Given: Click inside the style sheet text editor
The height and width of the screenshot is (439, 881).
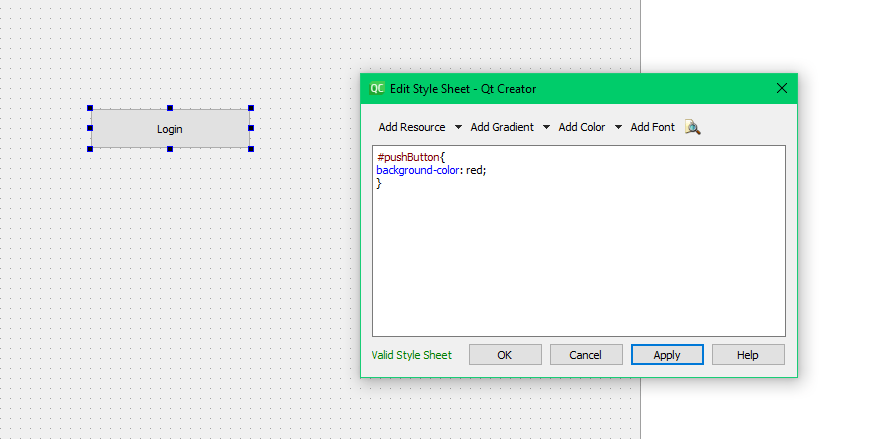Looking at the screenshot, I should (x=579, y=241).
